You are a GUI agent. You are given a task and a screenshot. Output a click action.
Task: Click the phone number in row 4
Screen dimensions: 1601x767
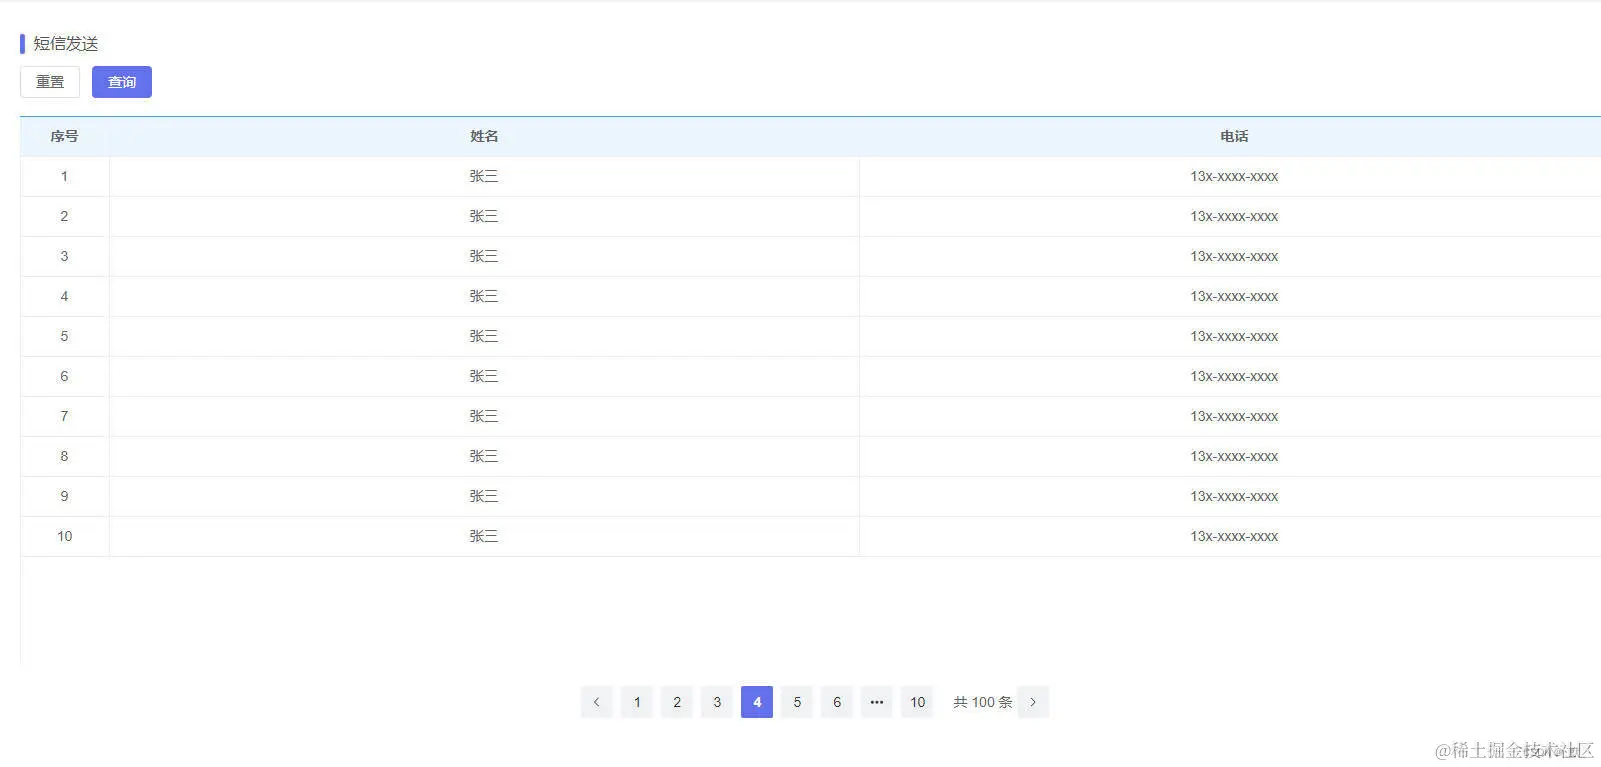coord(1234,296)
